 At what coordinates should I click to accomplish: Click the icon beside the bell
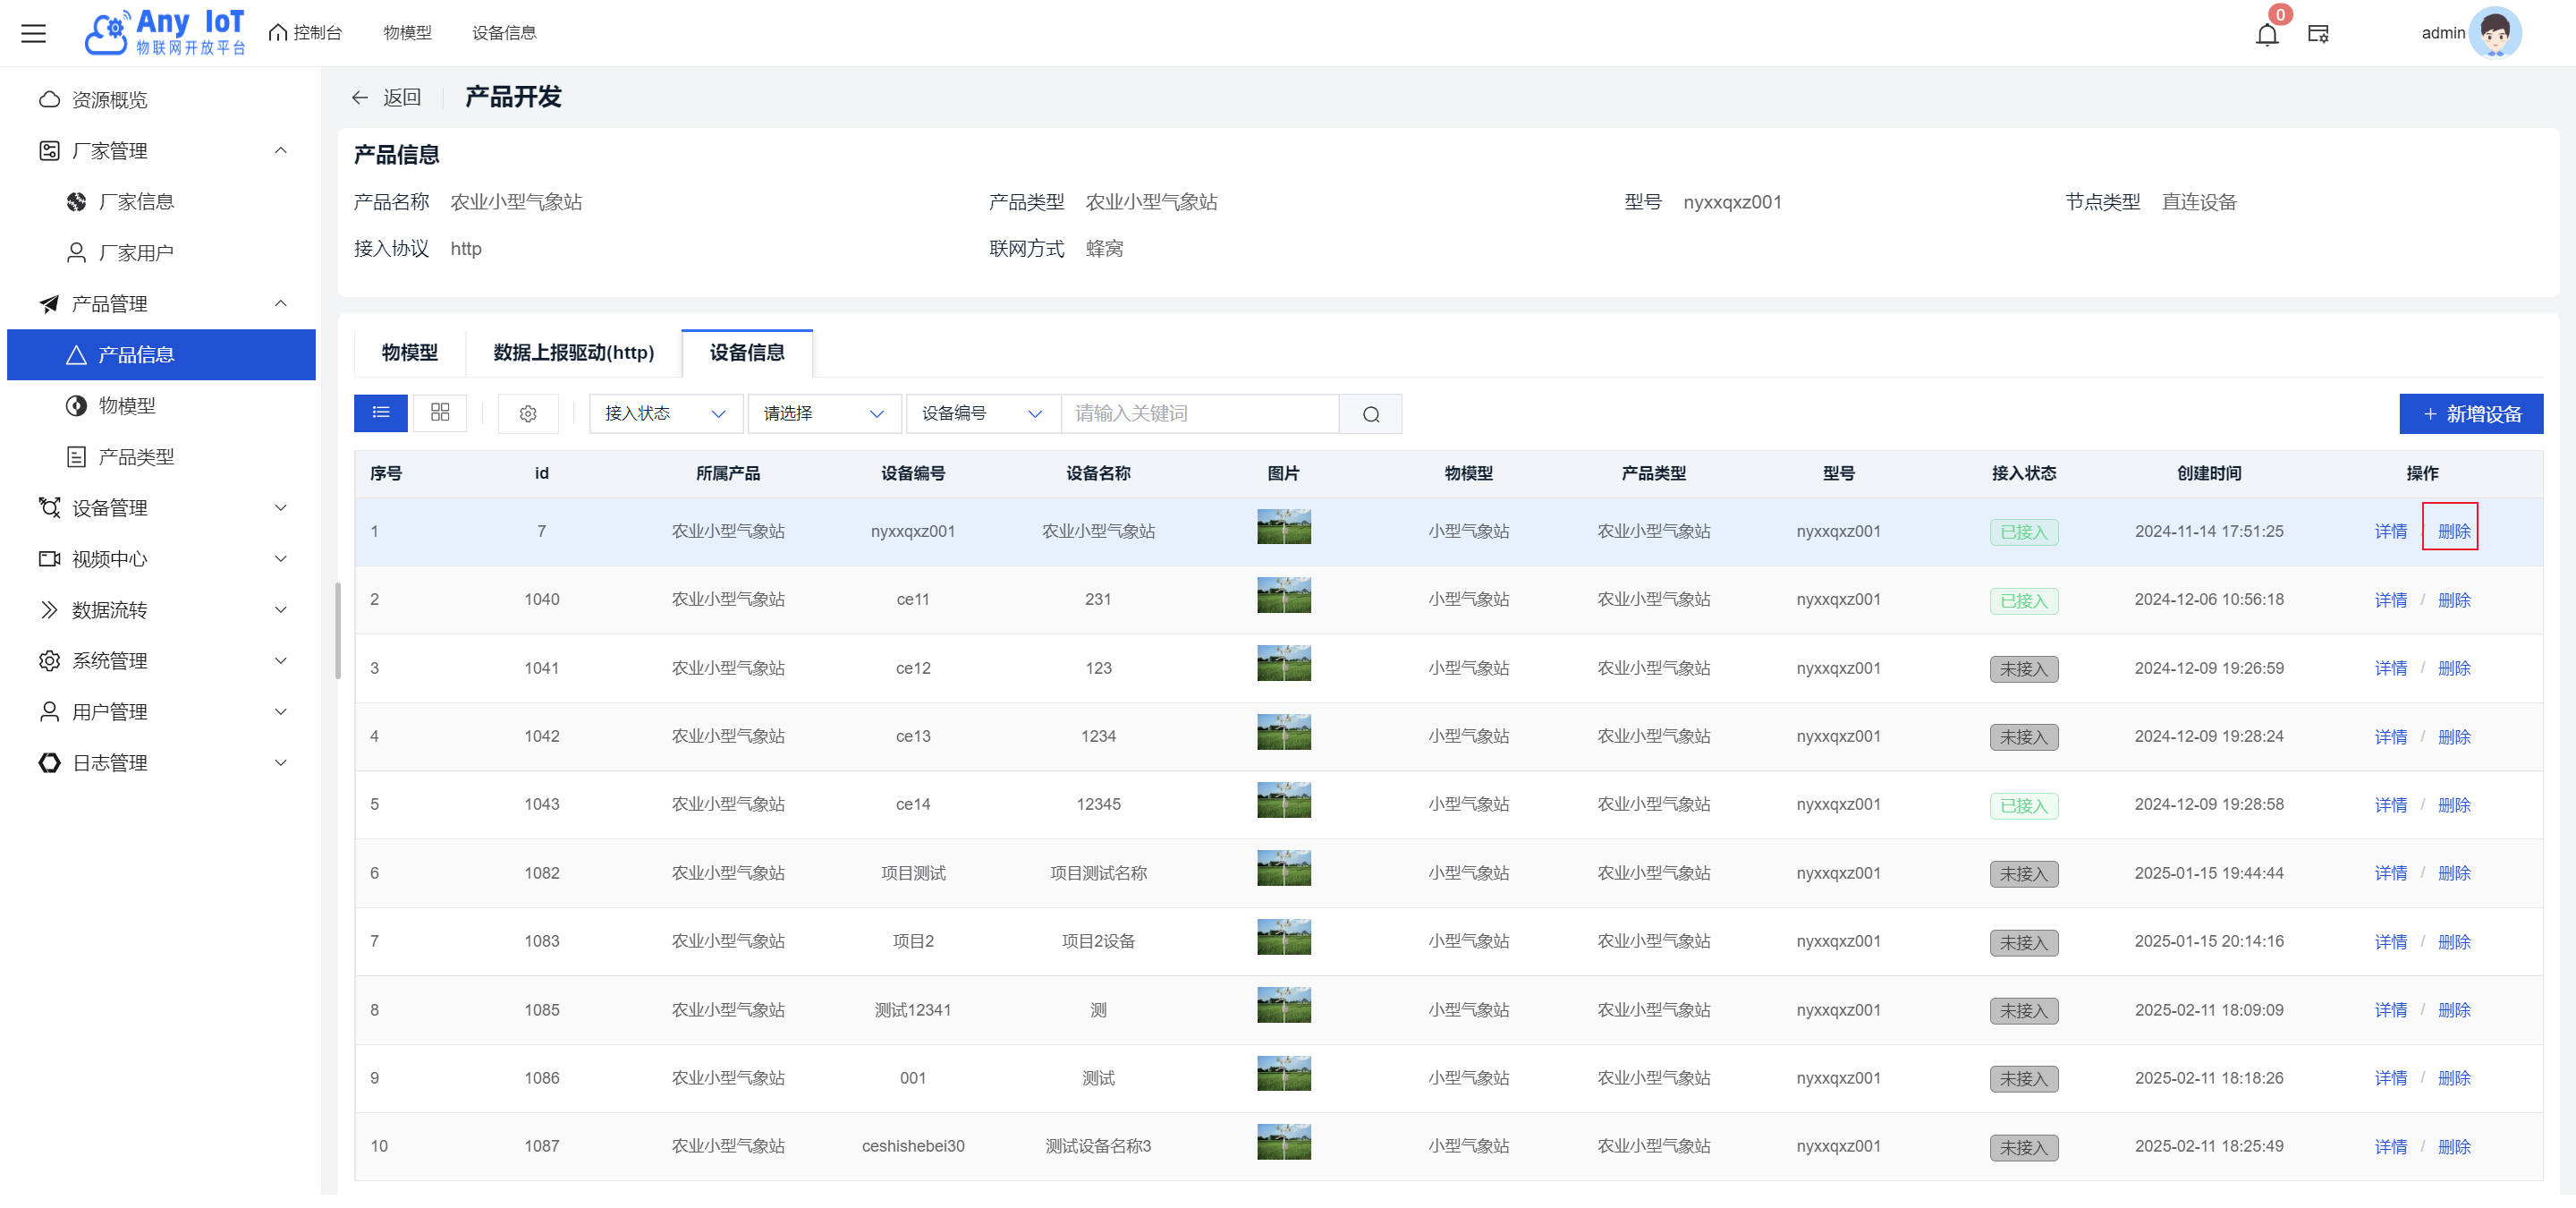(2317, 34)
